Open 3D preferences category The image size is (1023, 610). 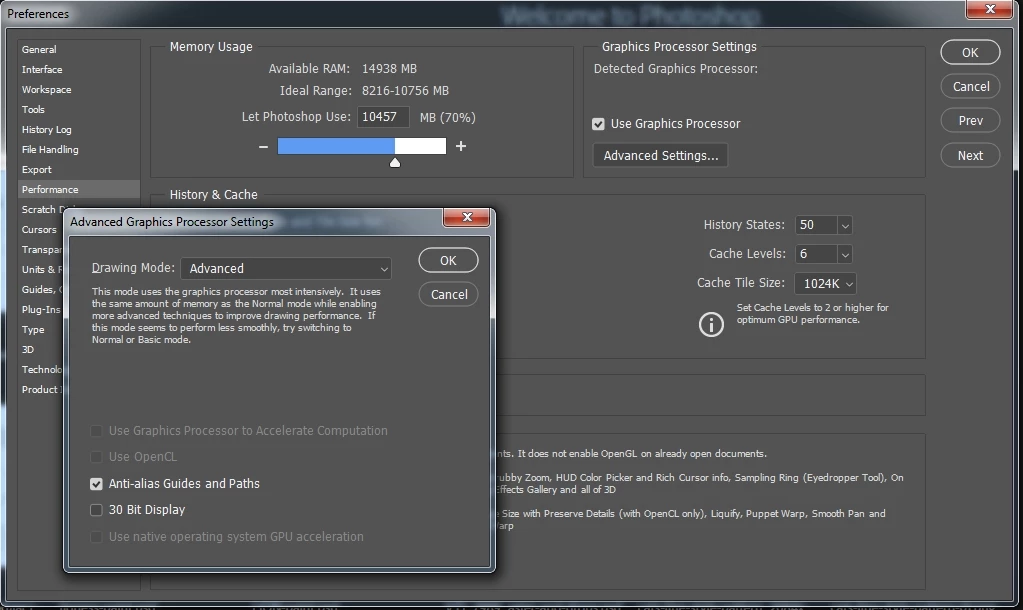coord(27,350)
